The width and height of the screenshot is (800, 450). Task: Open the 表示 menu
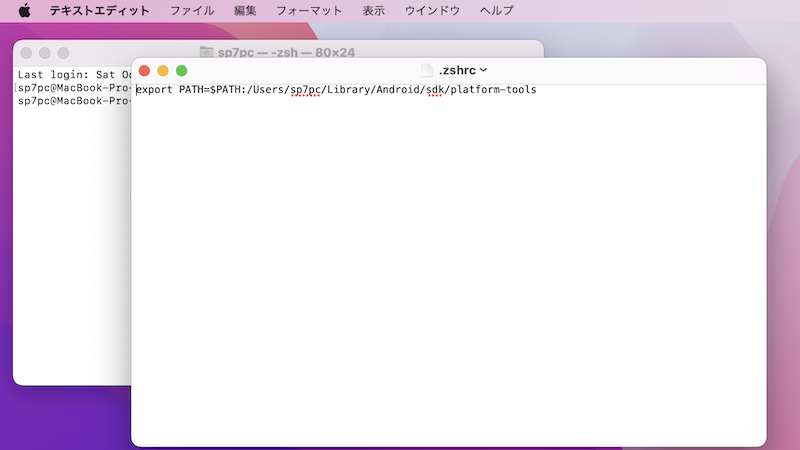pyautogui.click(x=374, y=11)
